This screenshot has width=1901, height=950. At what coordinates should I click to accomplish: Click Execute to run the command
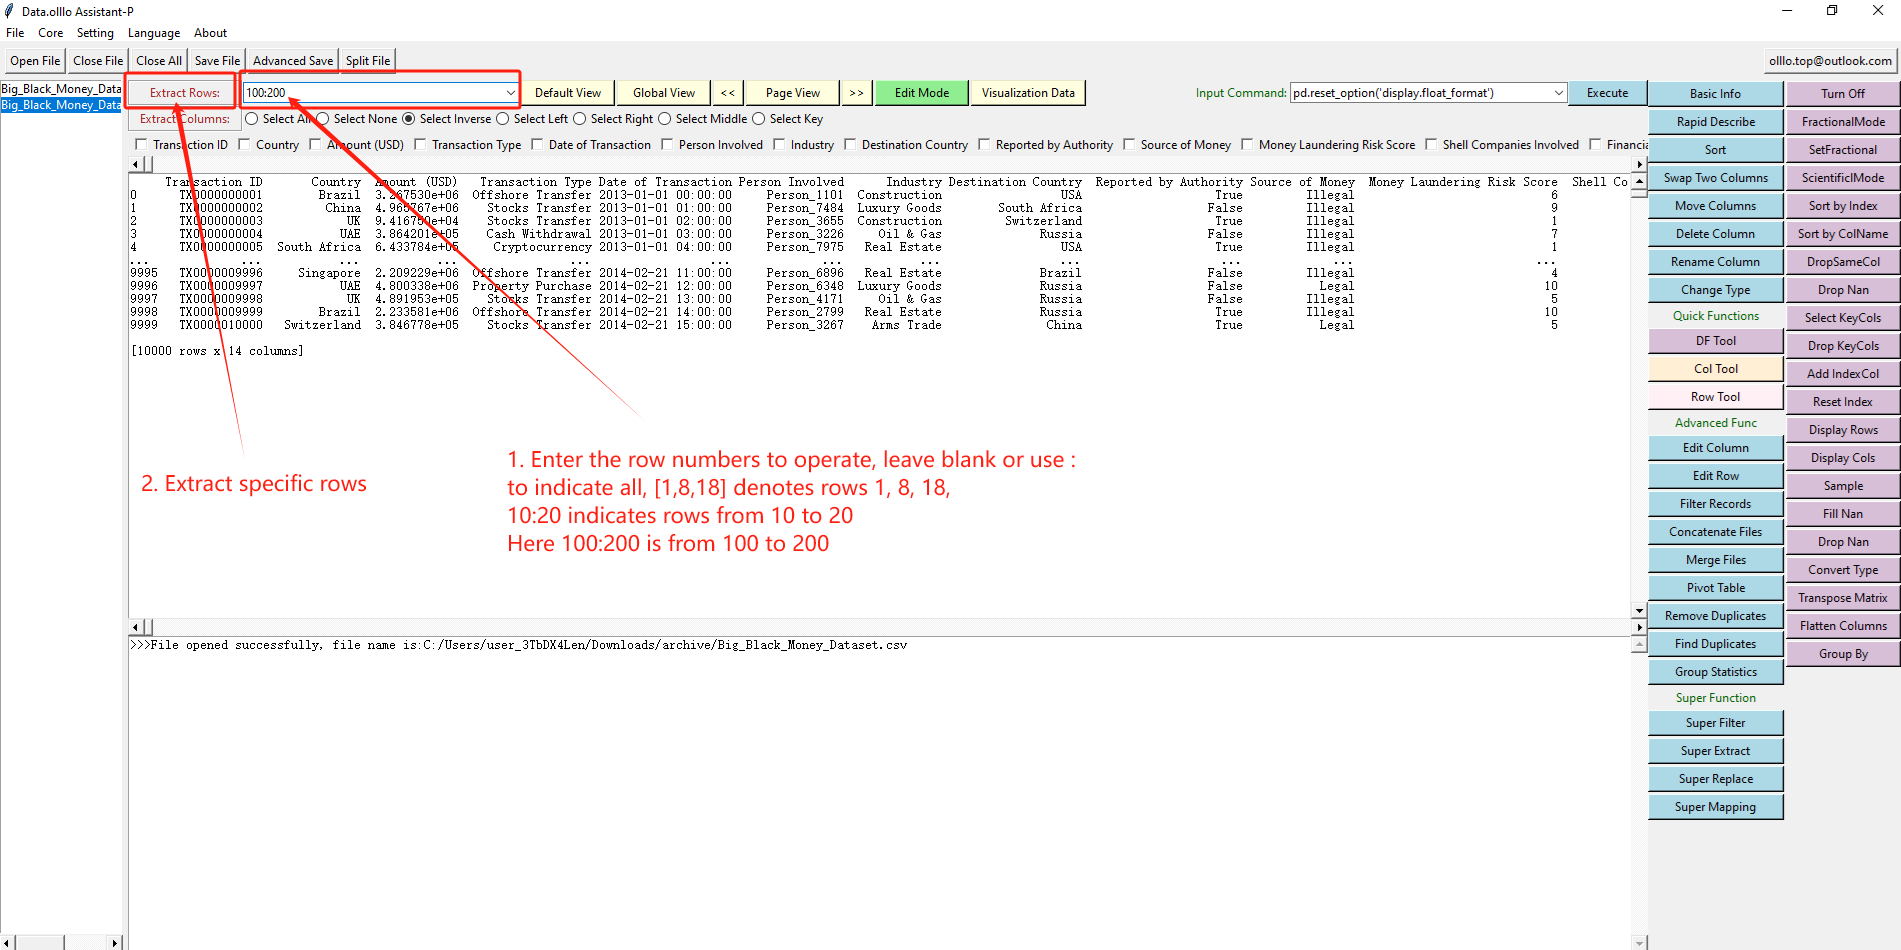[x=1607, y=93]
